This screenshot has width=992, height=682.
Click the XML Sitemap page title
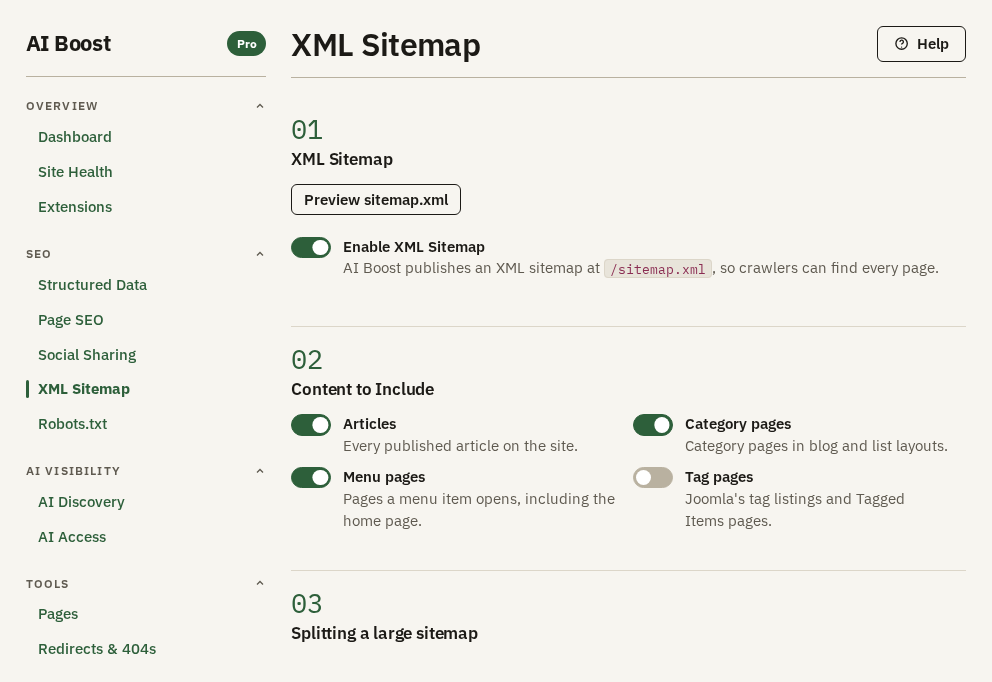385,45
